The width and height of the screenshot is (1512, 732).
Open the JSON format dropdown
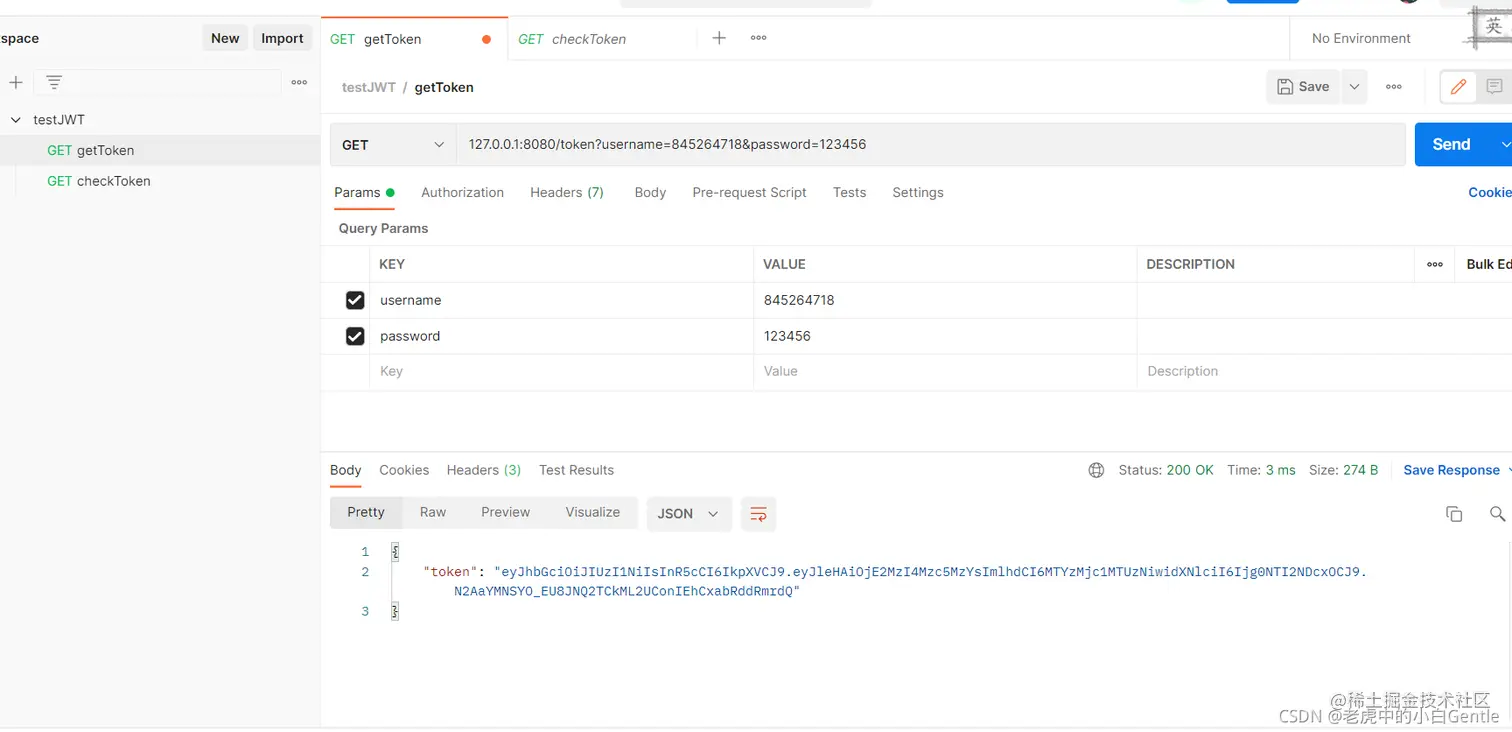point(689,514)
